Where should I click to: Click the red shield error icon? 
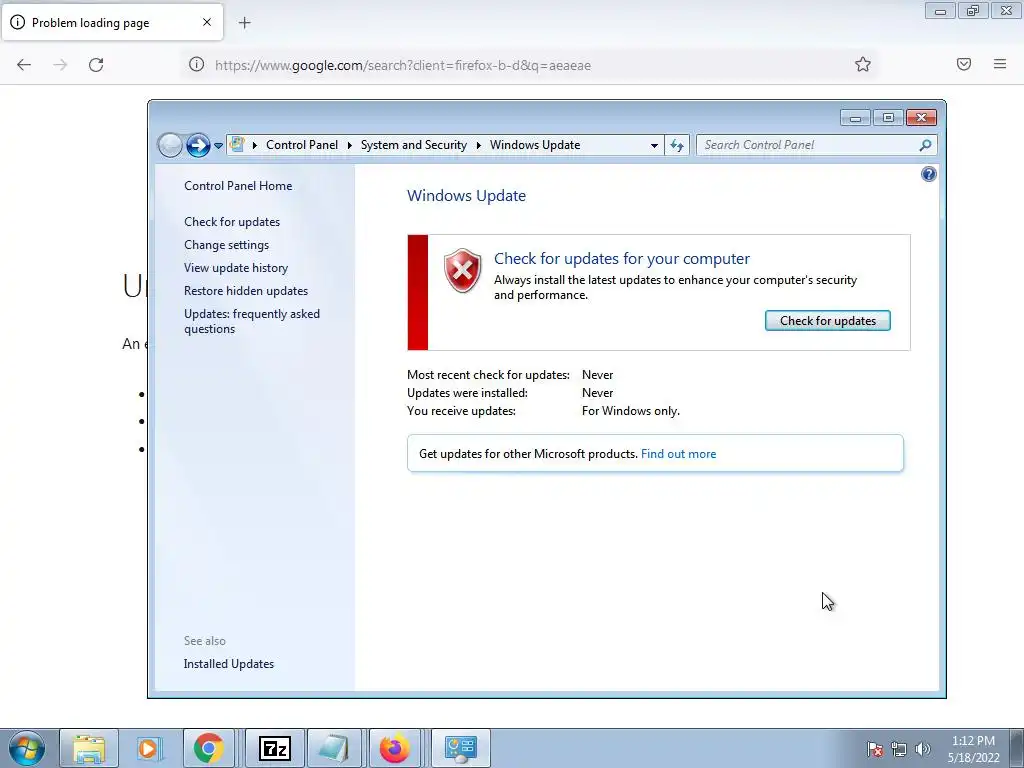(x=462, y=270)
